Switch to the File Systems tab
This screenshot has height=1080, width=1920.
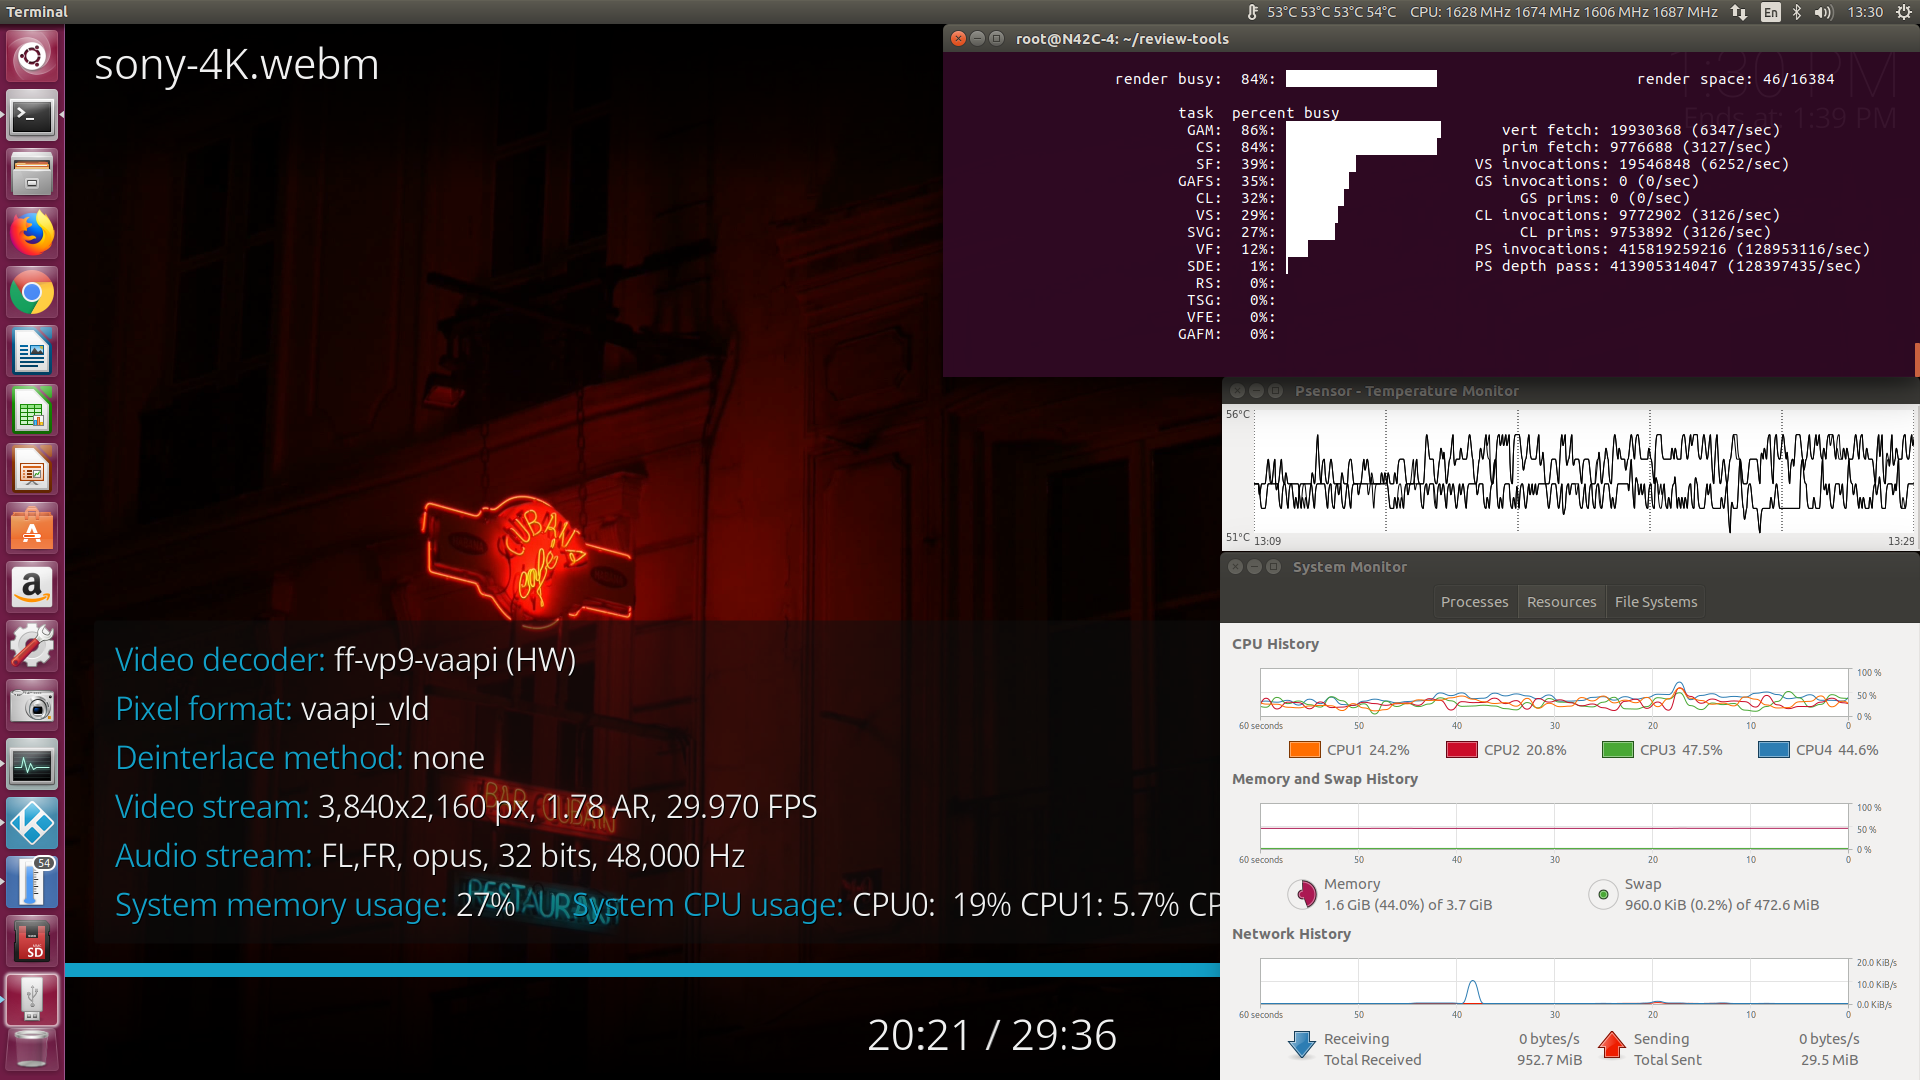coord(1656,602)
